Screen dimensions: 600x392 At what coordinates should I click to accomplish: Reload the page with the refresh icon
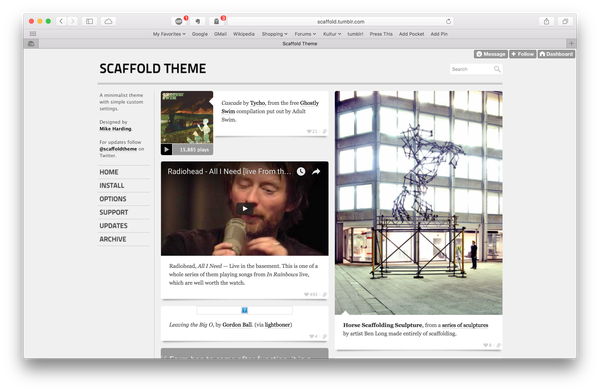coord(448,21)
